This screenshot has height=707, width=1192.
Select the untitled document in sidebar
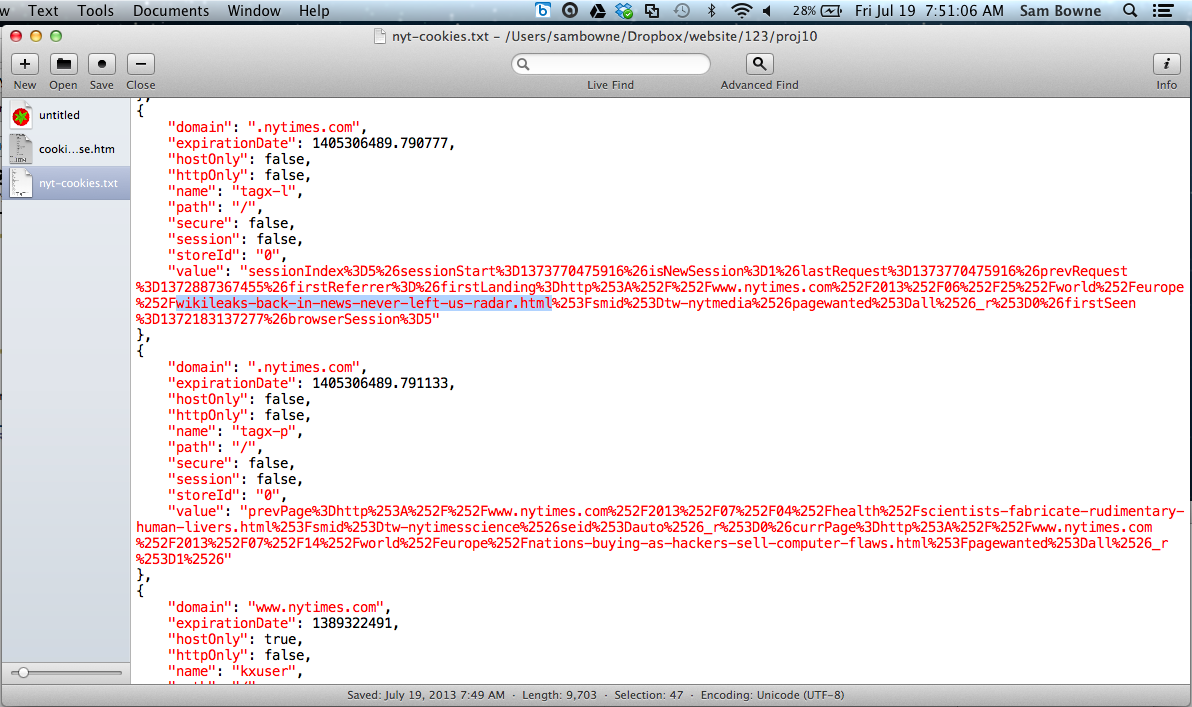[59, 115]
